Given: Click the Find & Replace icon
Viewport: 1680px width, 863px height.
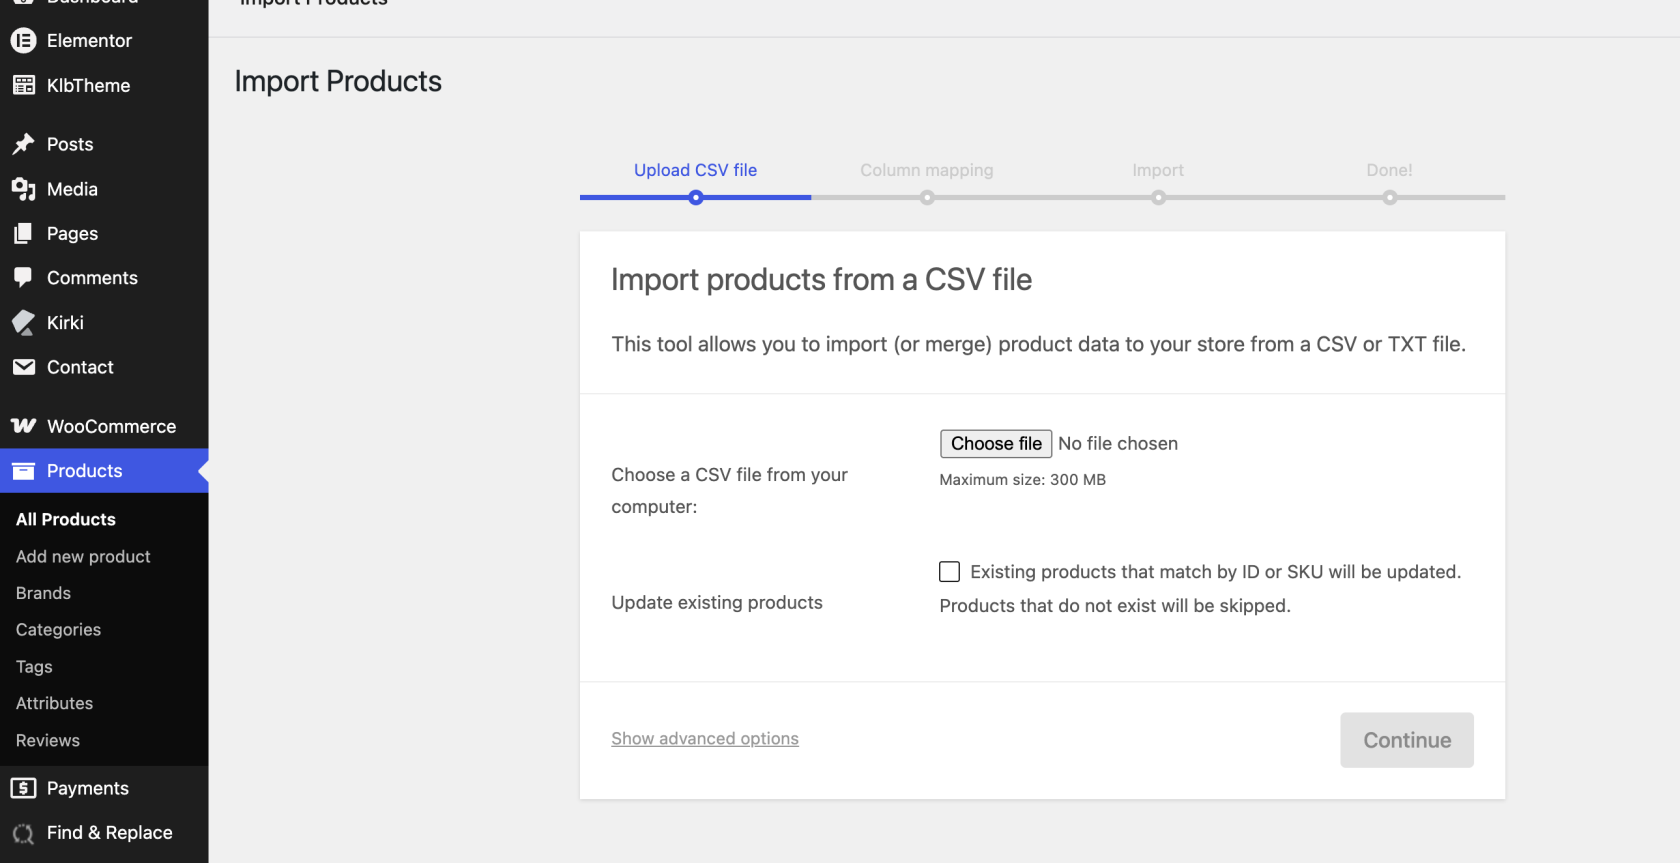Looking at the screenshot, I should tap(23, 833).
